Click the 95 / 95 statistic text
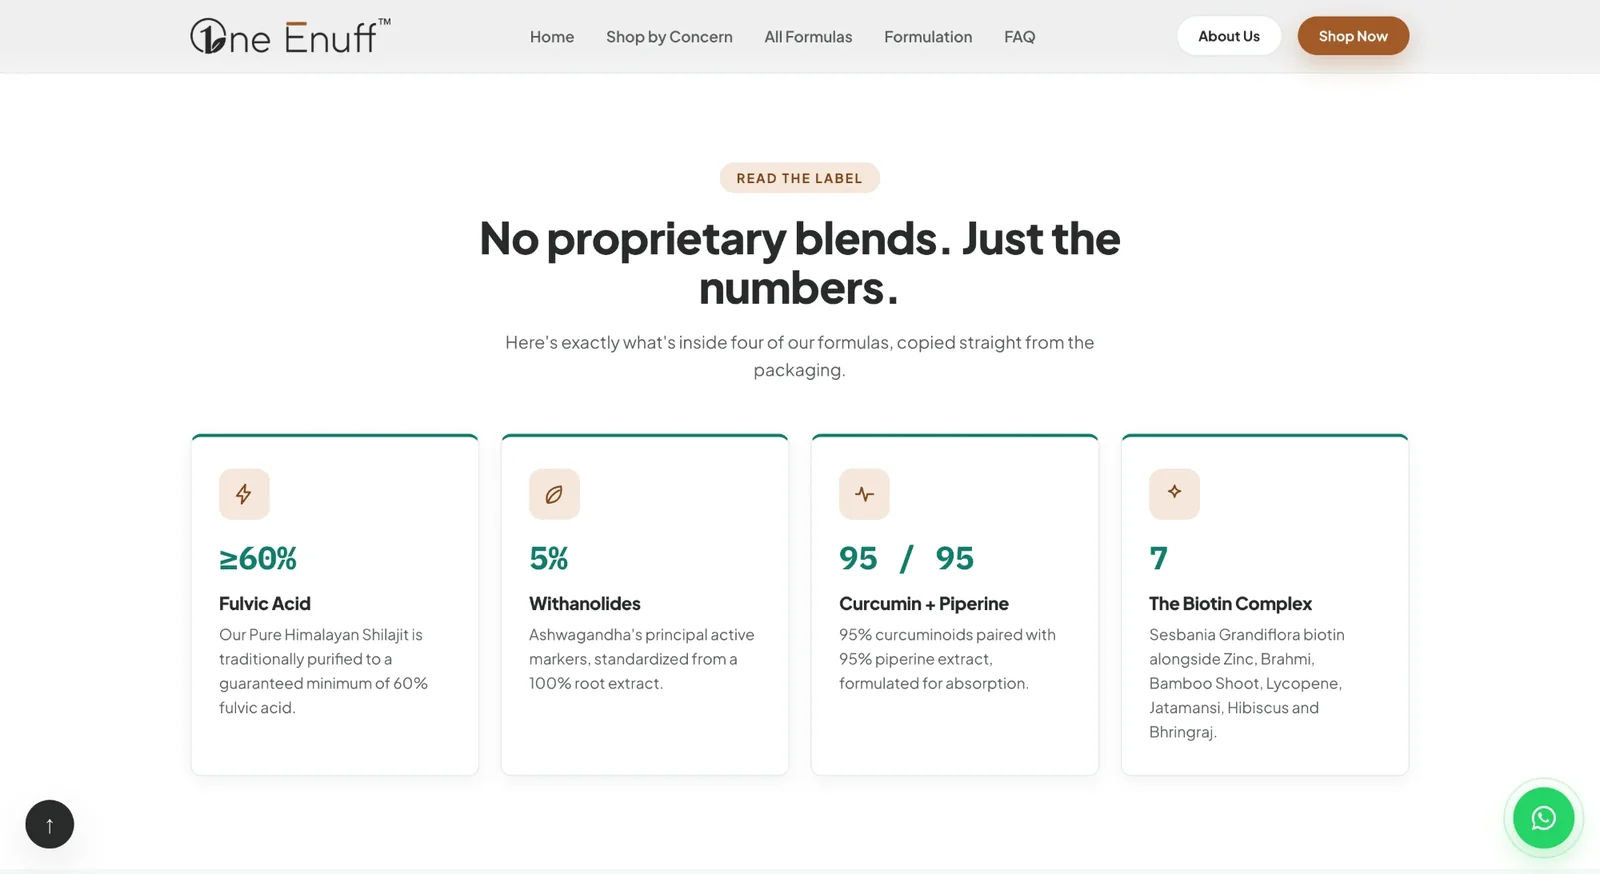The width and height of the screenshot is (1600, 874). click(906, 558)
